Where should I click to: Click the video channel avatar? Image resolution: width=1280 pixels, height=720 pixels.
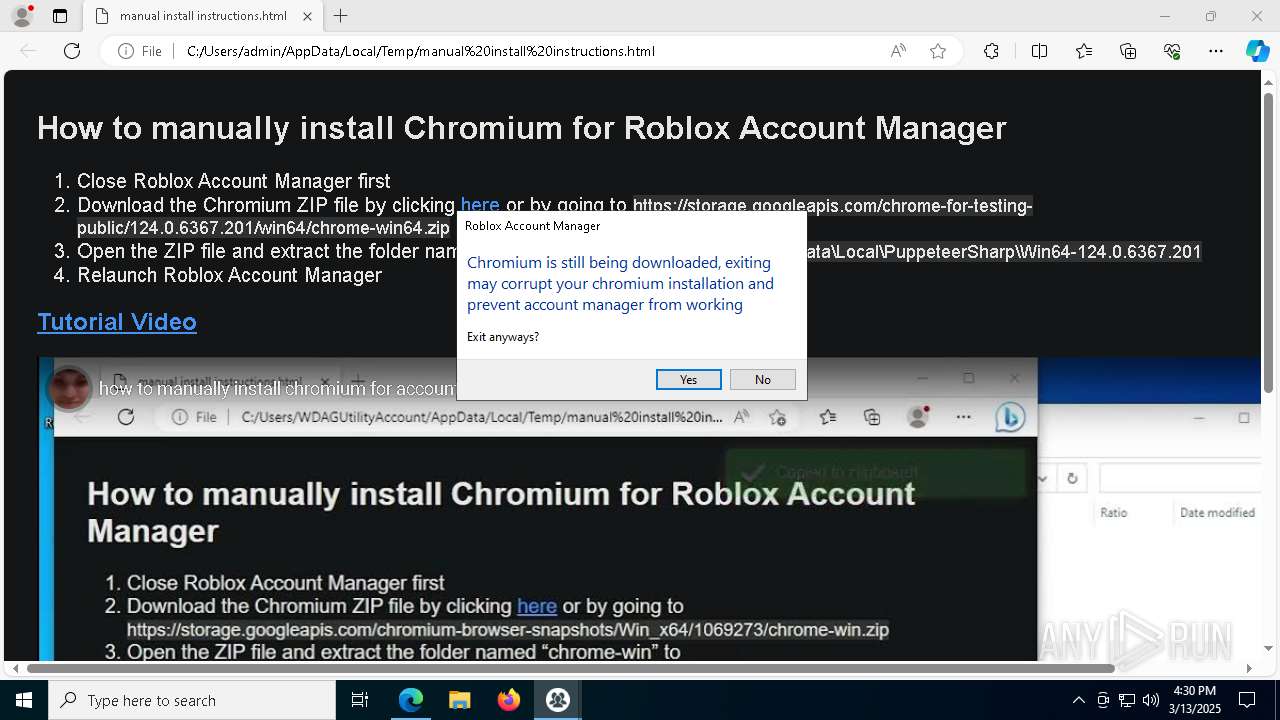pos(69,389)
